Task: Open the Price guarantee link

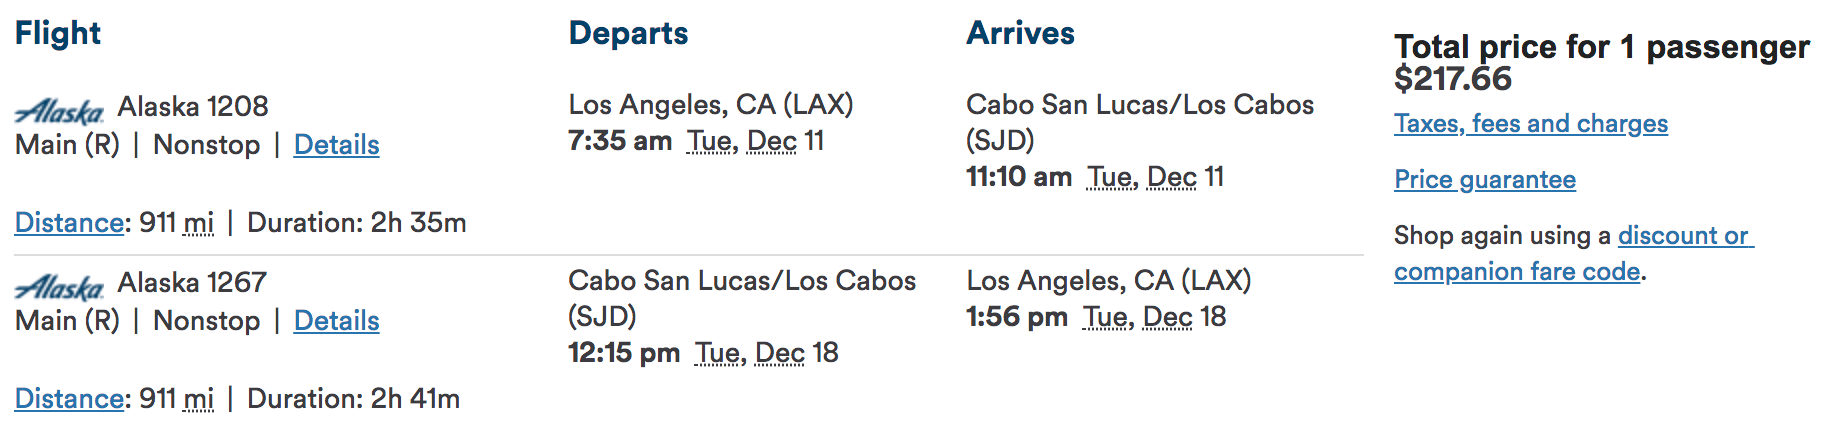Action: point(1484,180)
